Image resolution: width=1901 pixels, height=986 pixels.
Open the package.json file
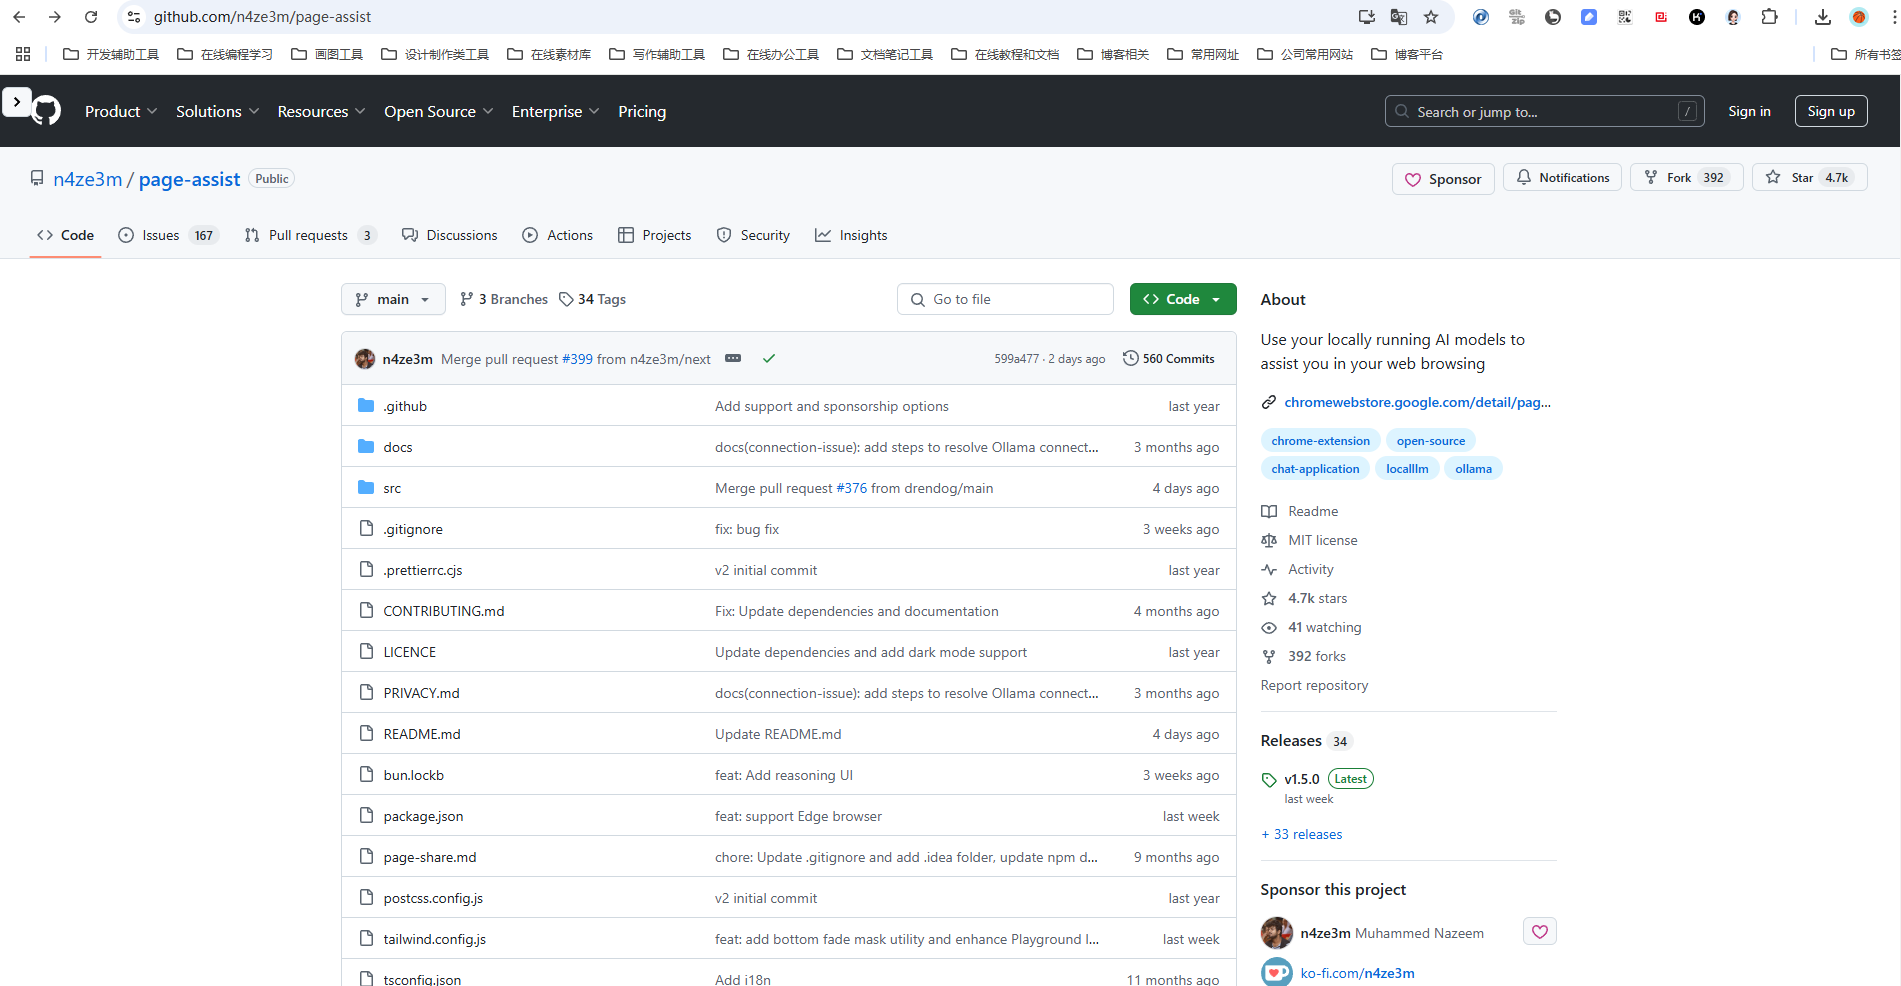423,816
